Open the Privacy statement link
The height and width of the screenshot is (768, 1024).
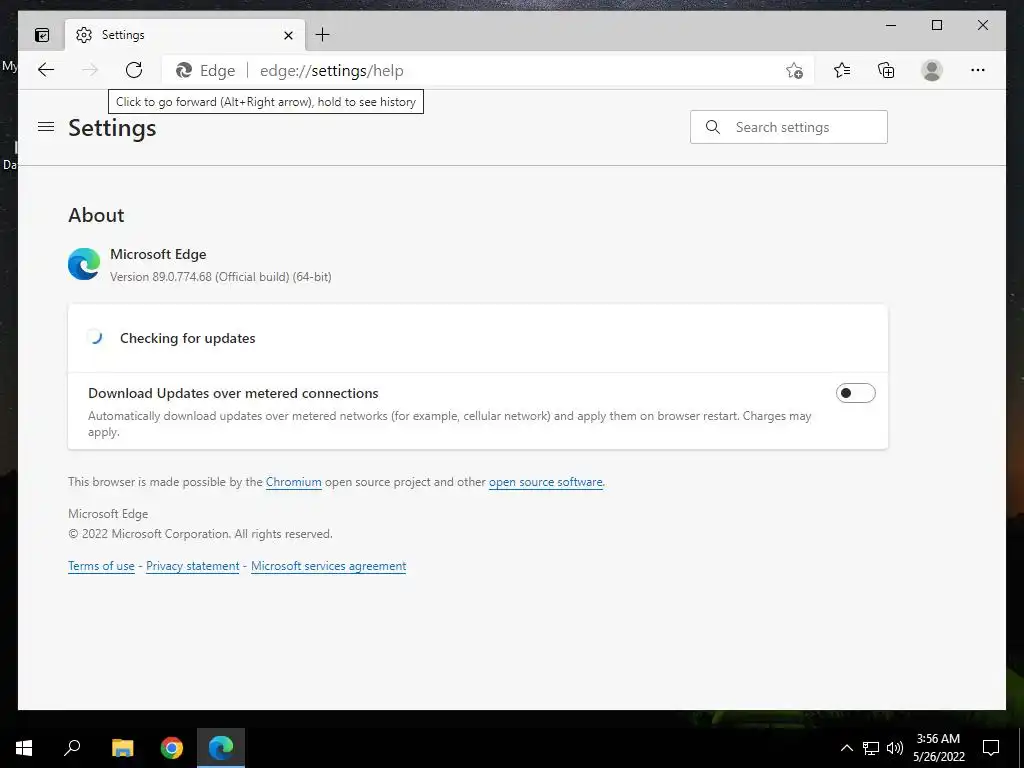click(193, 566)
